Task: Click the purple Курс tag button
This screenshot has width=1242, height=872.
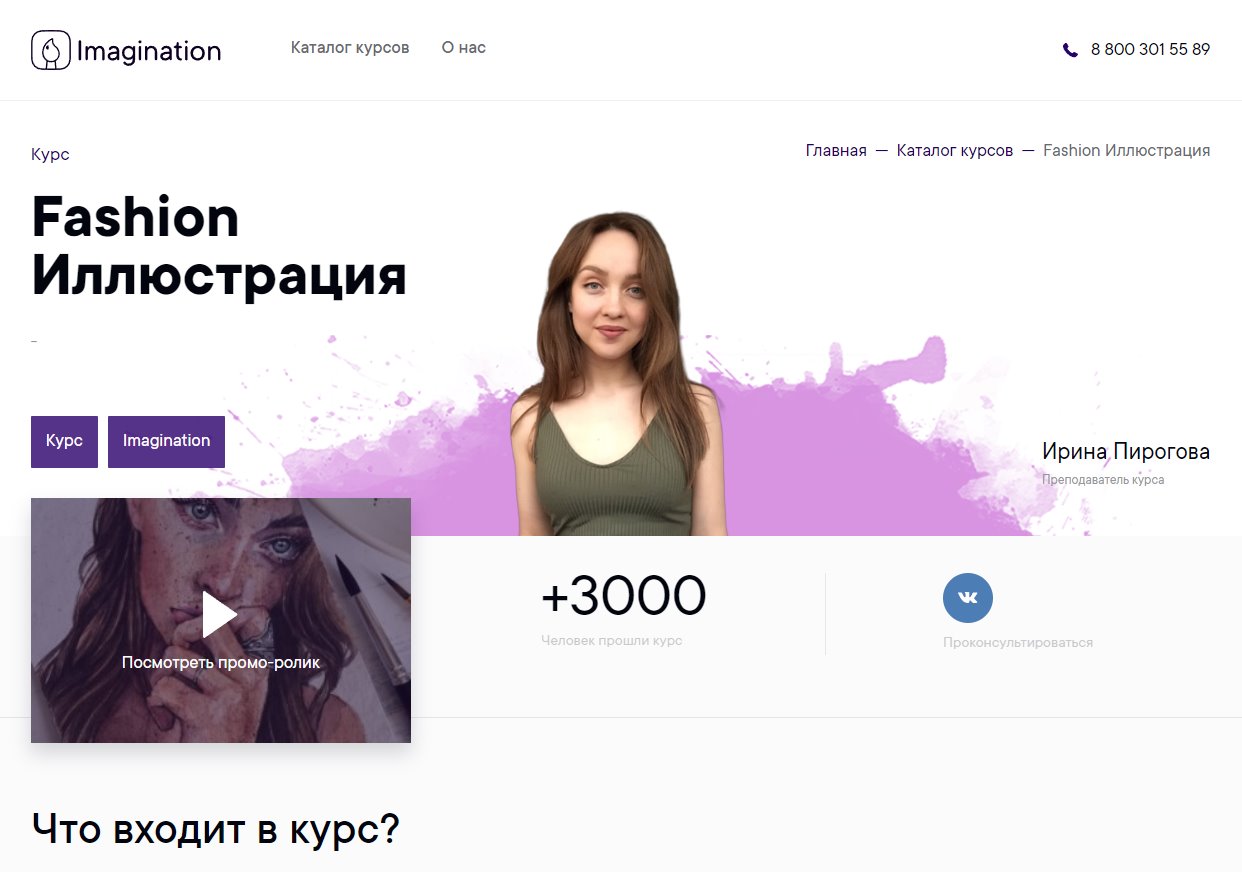Action: [64, 442]
